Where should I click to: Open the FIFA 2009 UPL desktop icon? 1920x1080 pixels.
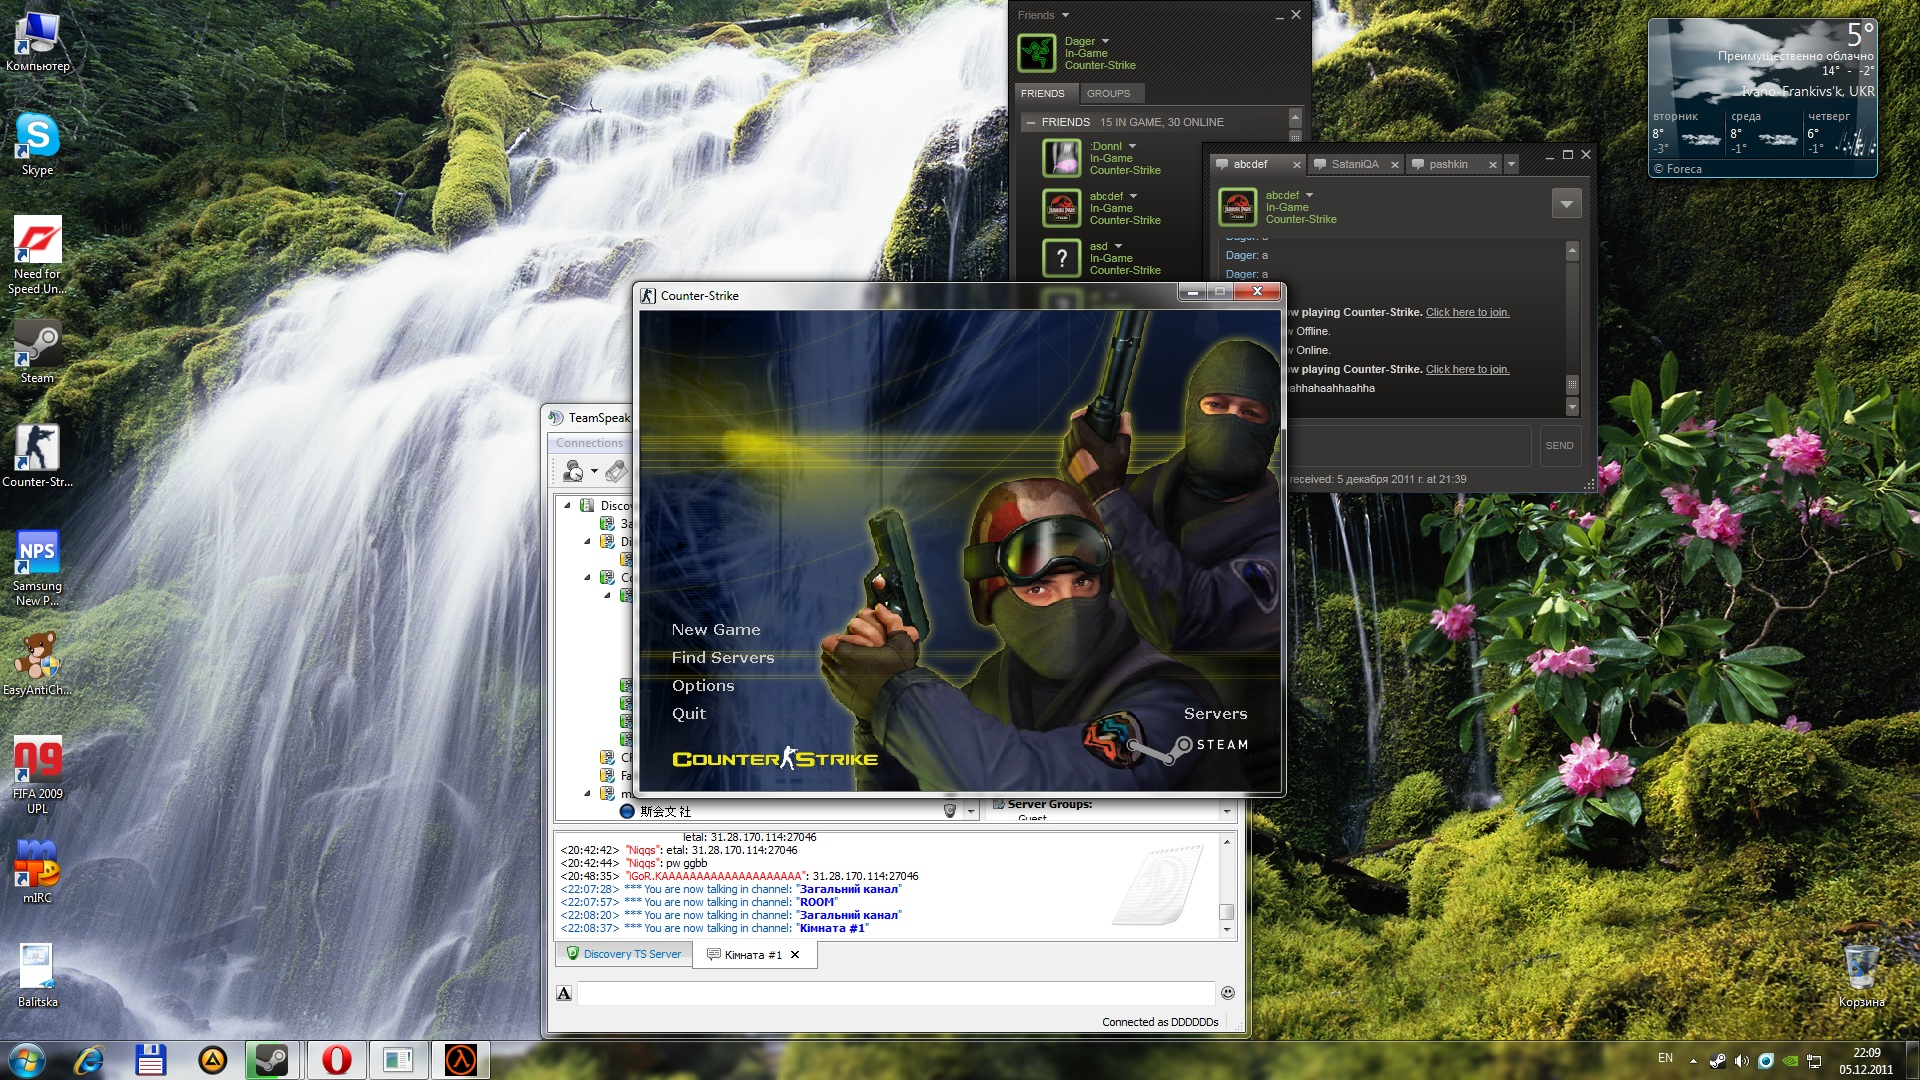pyautogui.click(x=37, y=762)
